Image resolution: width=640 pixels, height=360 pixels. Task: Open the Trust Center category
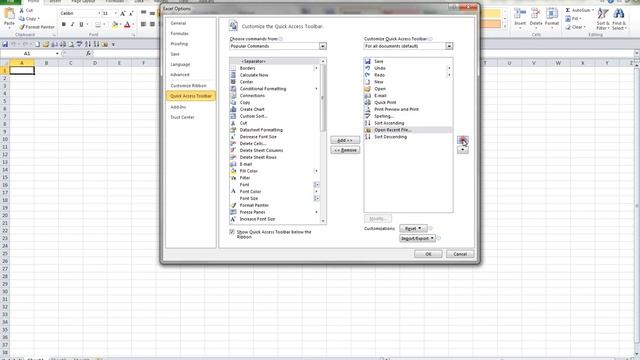tap(182, 117)
